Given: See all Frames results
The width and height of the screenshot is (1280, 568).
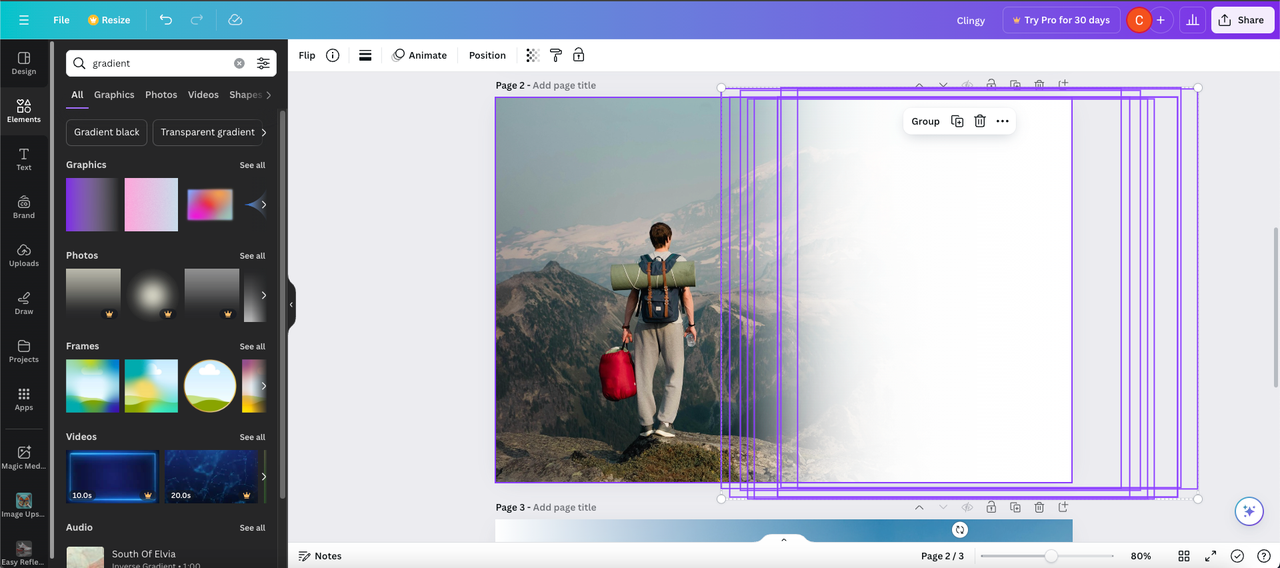Looking at the screenshot, I should 252,347.
